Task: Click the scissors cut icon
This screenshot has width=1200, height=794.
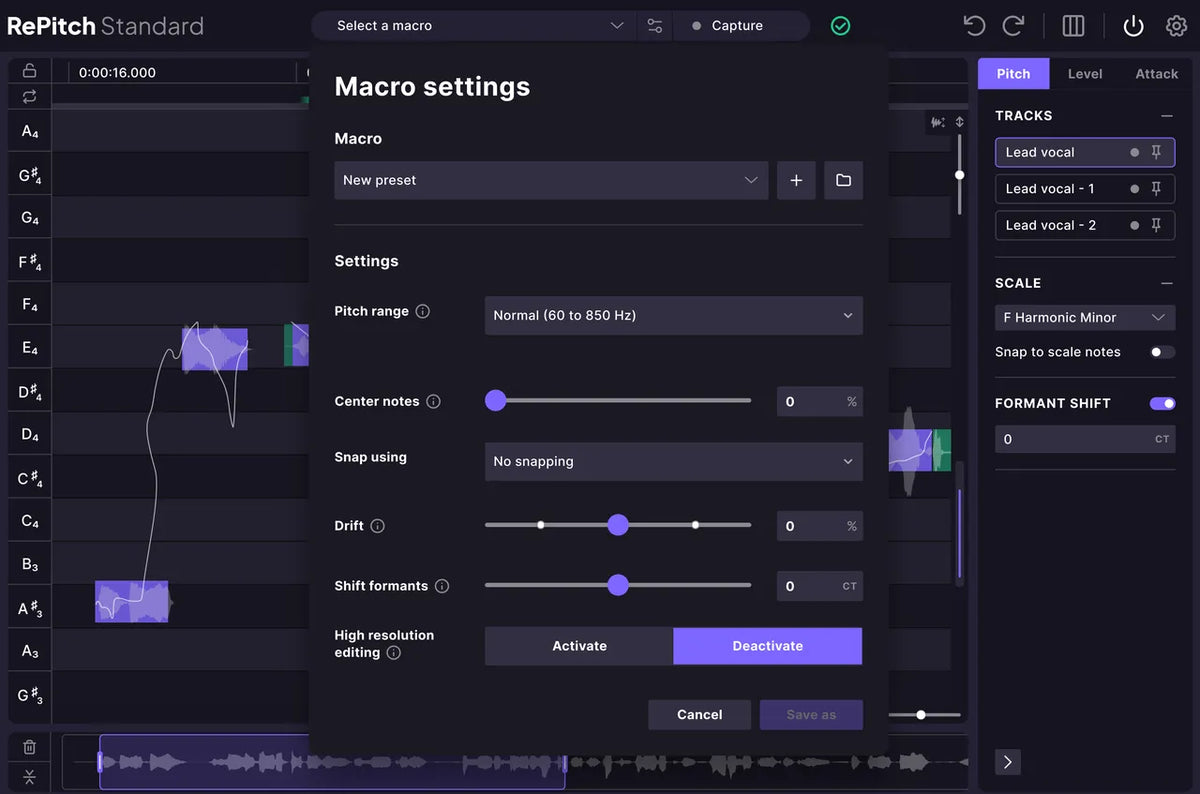Action: click(29, 776)
